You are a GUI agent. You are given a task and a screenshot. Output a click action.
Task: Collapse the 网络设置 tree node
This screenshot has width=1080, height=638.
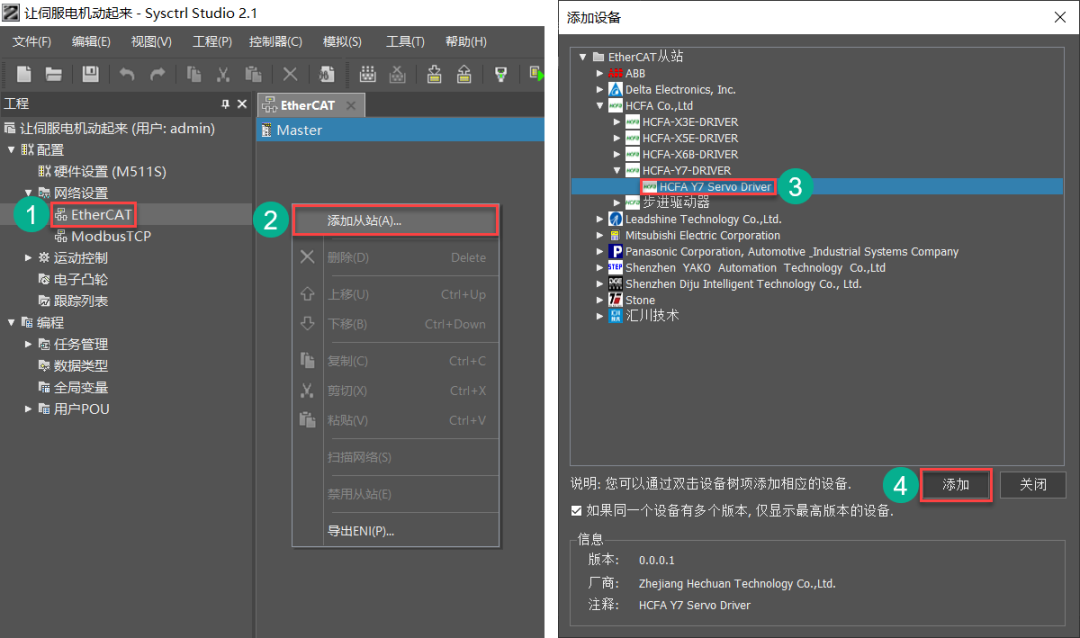click(28, 193)
